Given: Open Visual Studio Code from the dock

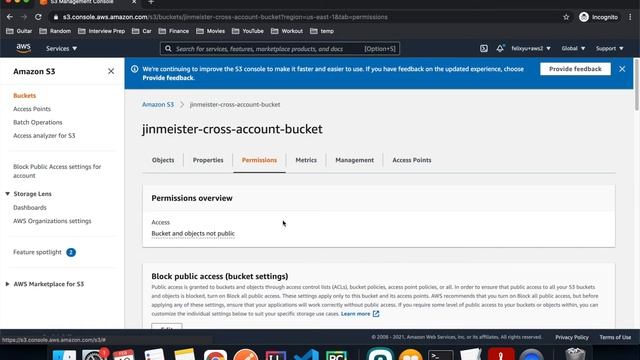Looking at the screenshot, I should point(307,355).
